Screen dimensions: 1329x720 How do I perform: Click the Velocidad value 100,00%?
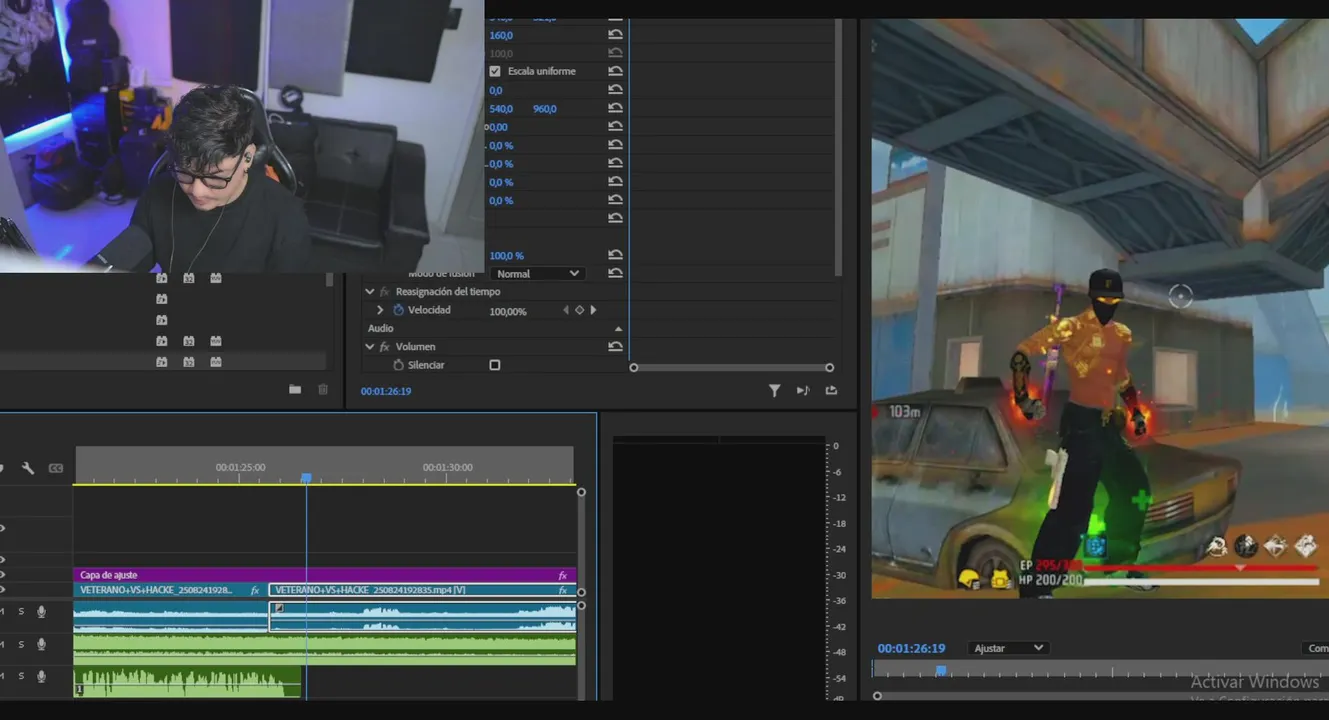point(508,311)
